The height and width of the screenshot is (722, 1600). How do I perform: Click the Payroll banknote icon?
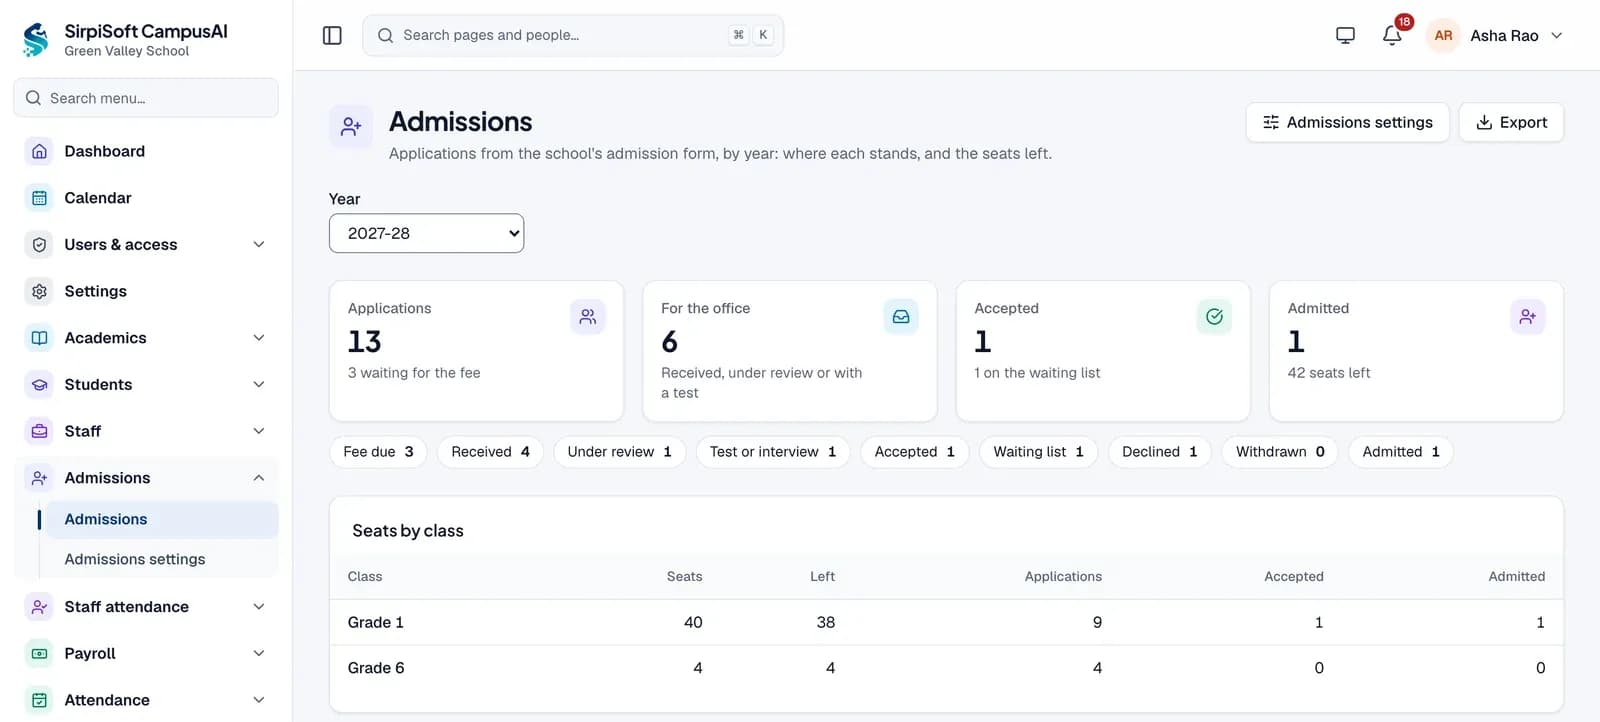[39, 653]
